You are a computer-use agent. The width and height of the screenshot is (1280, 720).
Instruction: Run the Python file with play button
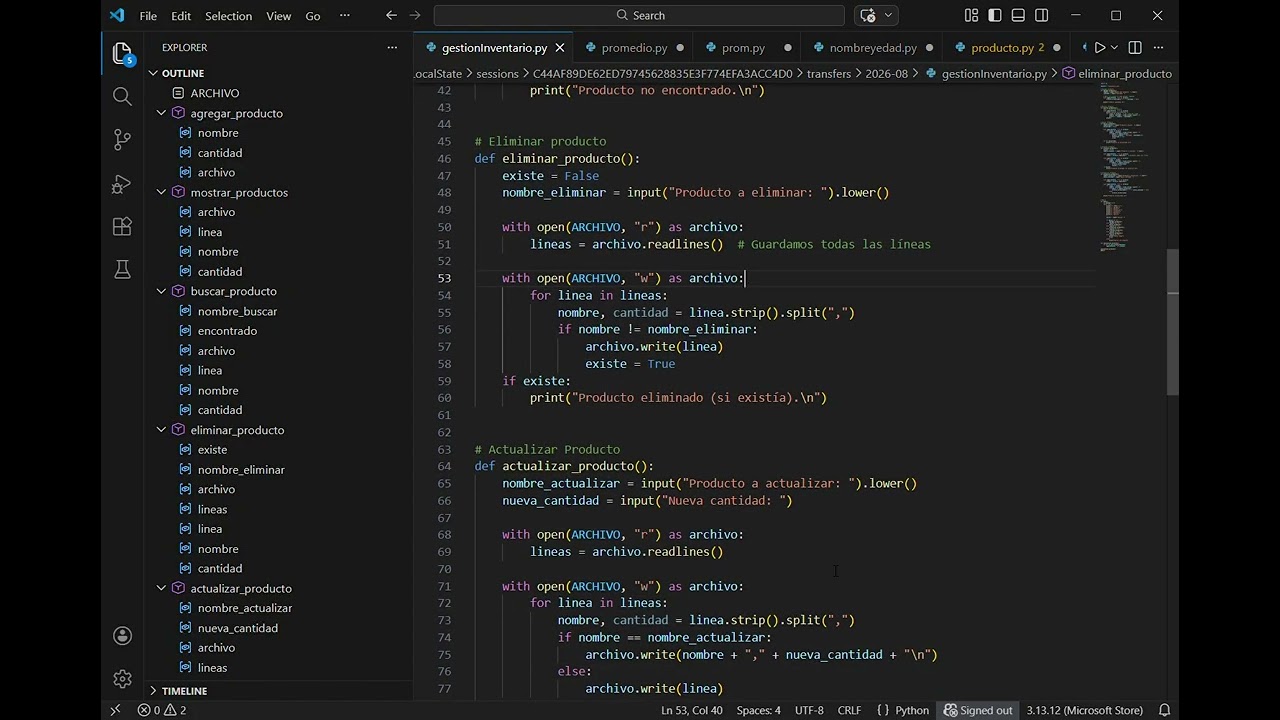tap(1100, 47)
